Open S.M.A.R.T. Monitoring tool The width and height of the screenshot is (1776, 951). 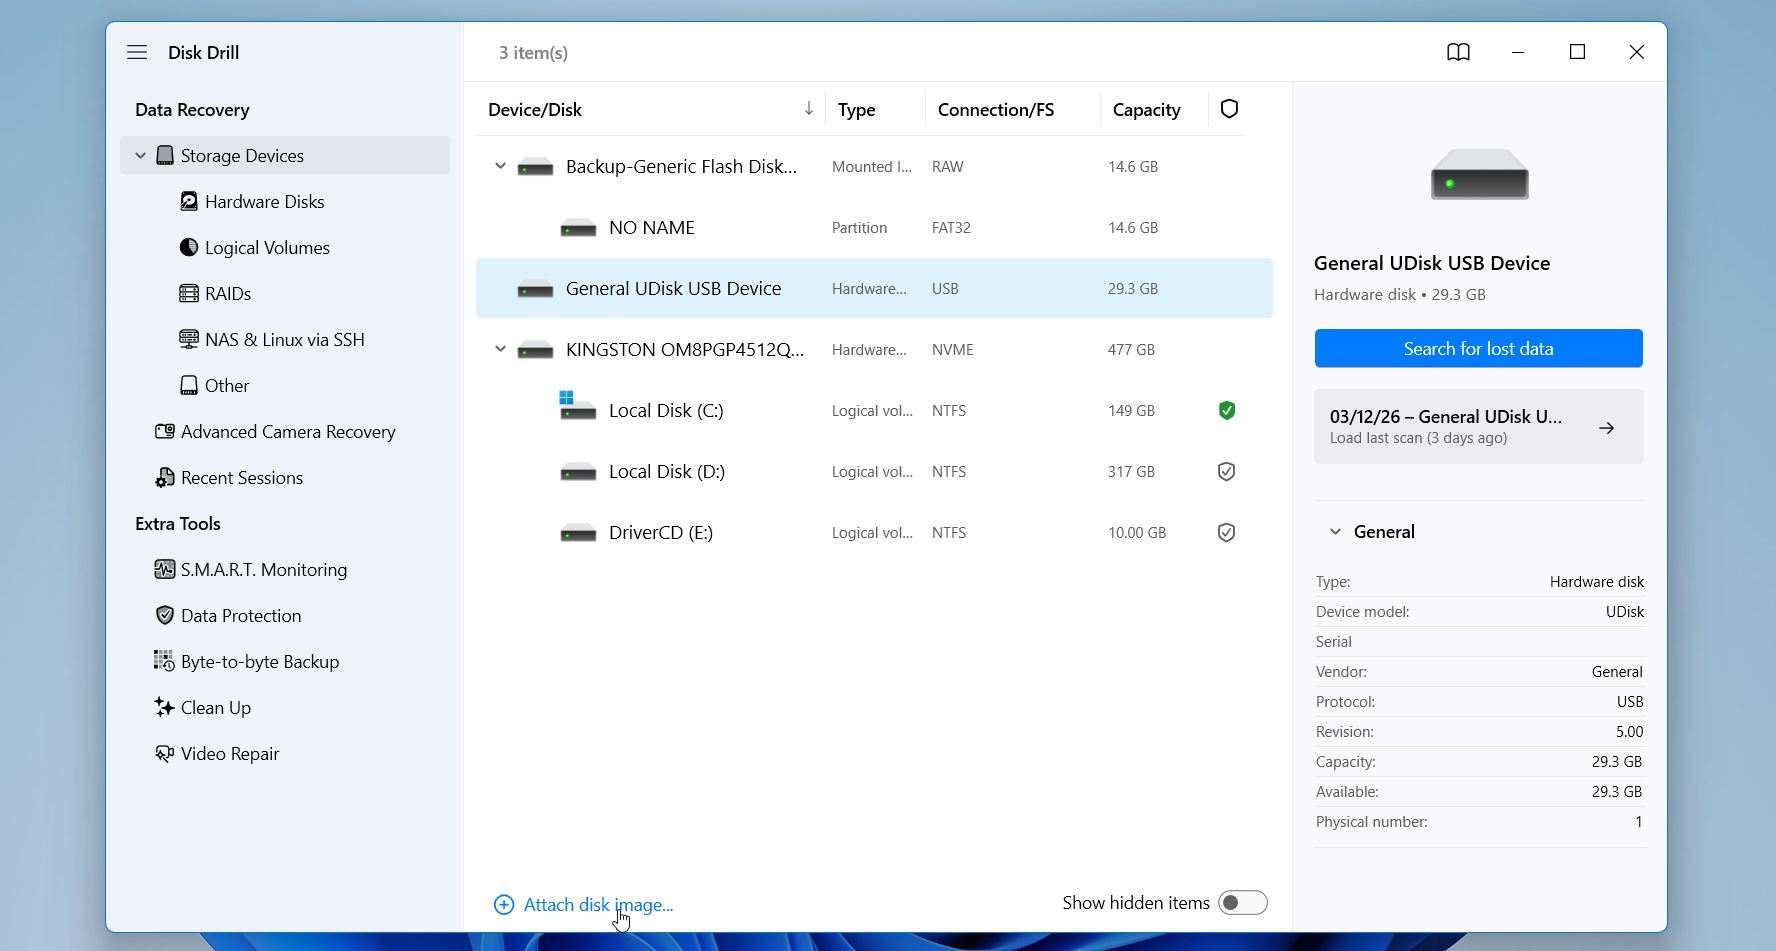tap(263, 570)
